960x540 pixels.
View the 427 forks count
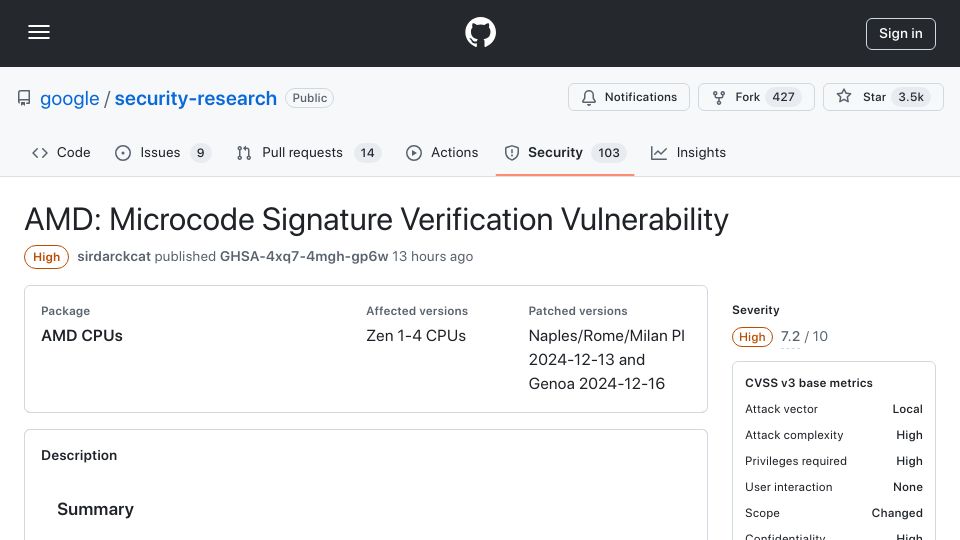coord(783,97)
